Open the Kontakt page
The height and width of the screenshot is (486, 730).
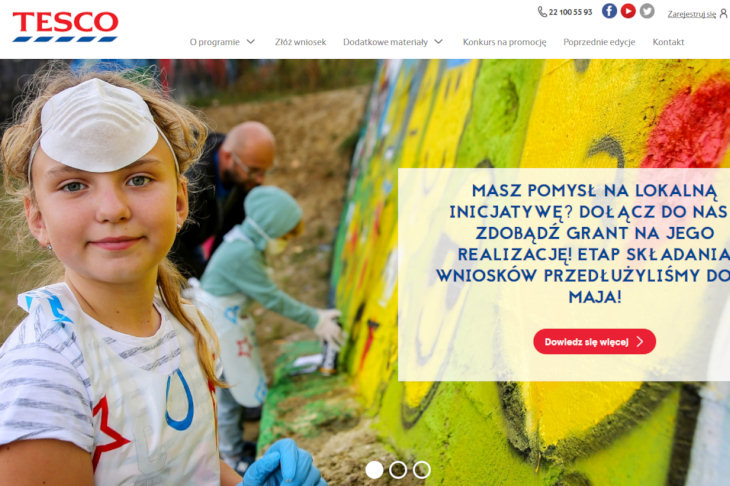[668, 42]
